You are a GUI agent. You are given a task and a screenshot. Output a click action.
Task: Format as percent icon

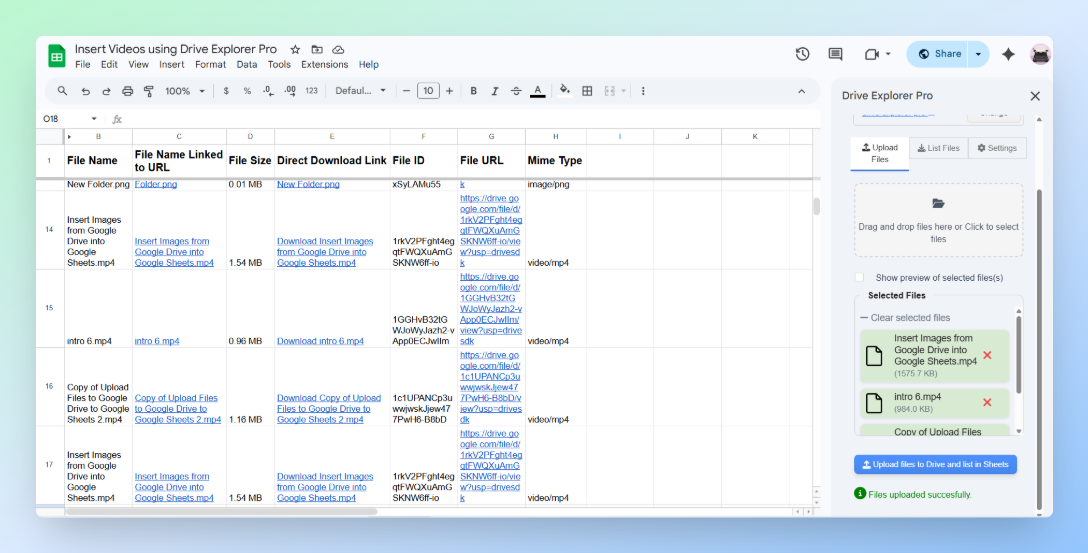point(247,91)
